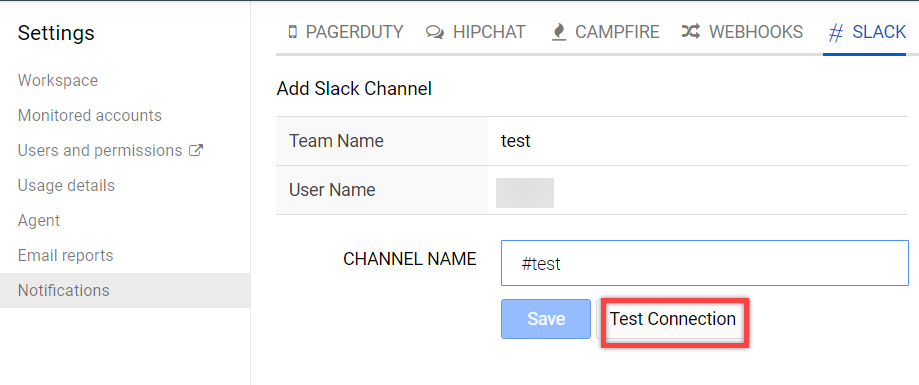
Task: Select the Campfire tab
Action: (x=606, y=32)
